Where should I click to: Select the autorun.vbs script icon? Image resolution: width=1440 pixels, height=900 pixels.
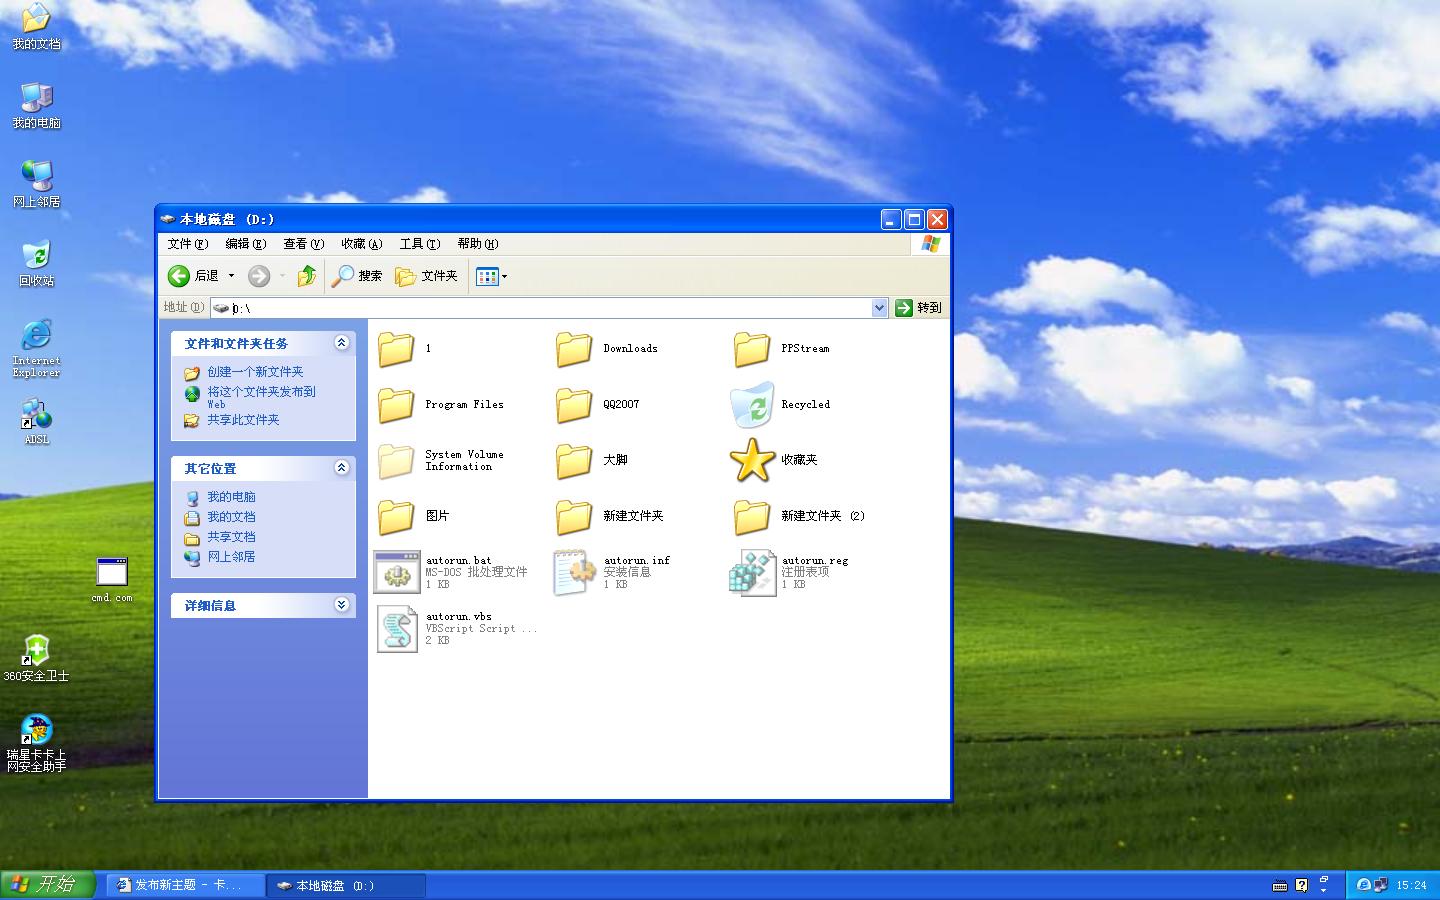(397, 629)
